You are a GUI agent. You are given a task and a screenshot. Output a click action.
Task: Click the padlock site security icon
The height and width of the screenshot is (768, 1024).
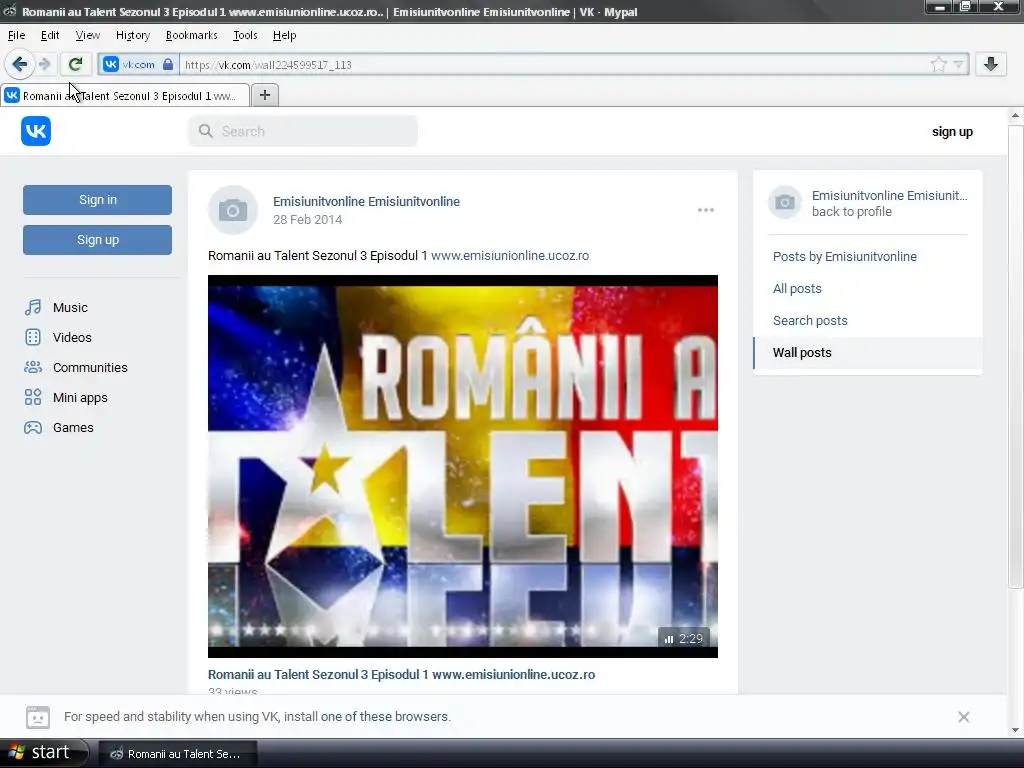point(168,64)
